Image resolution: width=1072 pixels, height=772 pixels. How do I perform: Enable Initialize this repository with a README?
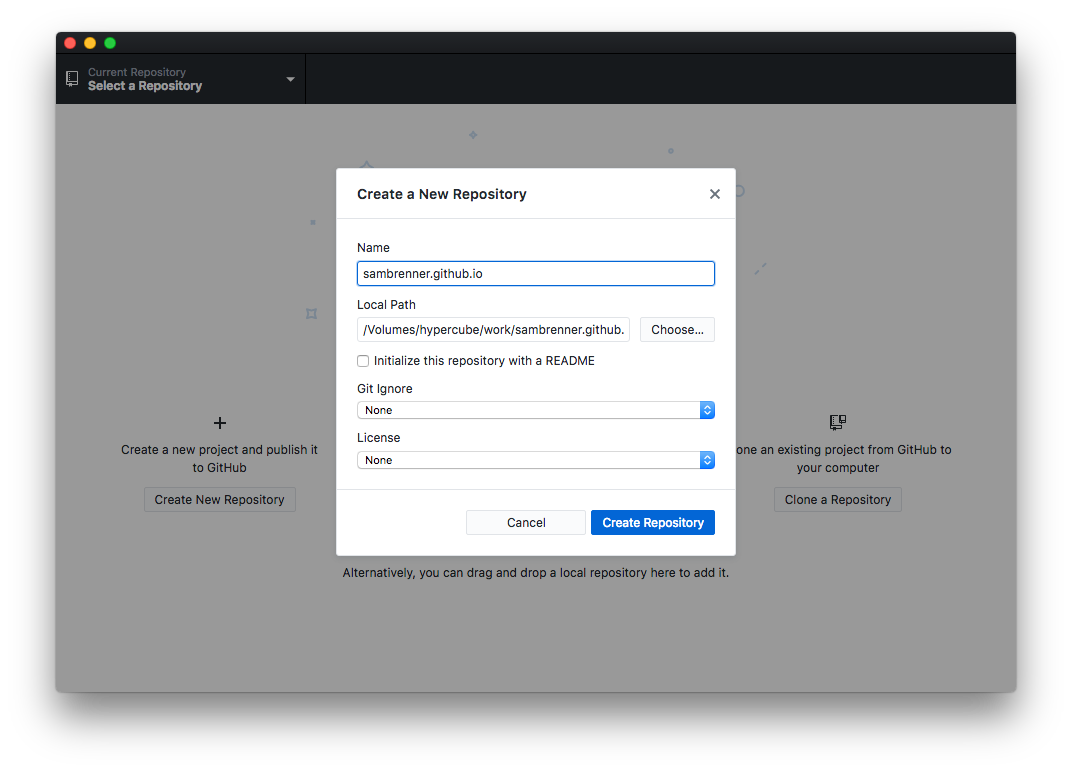point(363,361)
